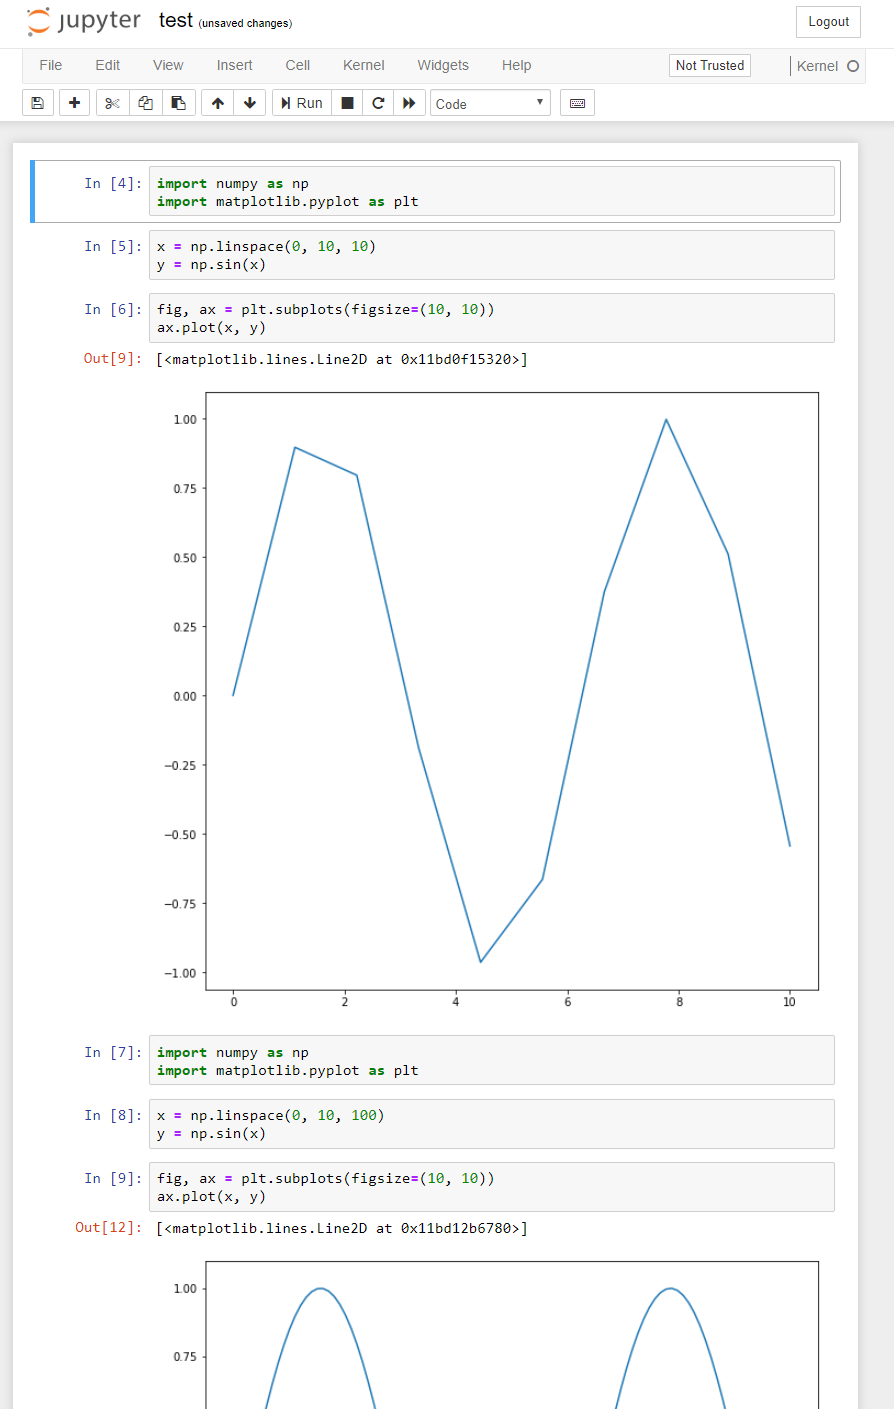Run the selected cell

[300, 102]
